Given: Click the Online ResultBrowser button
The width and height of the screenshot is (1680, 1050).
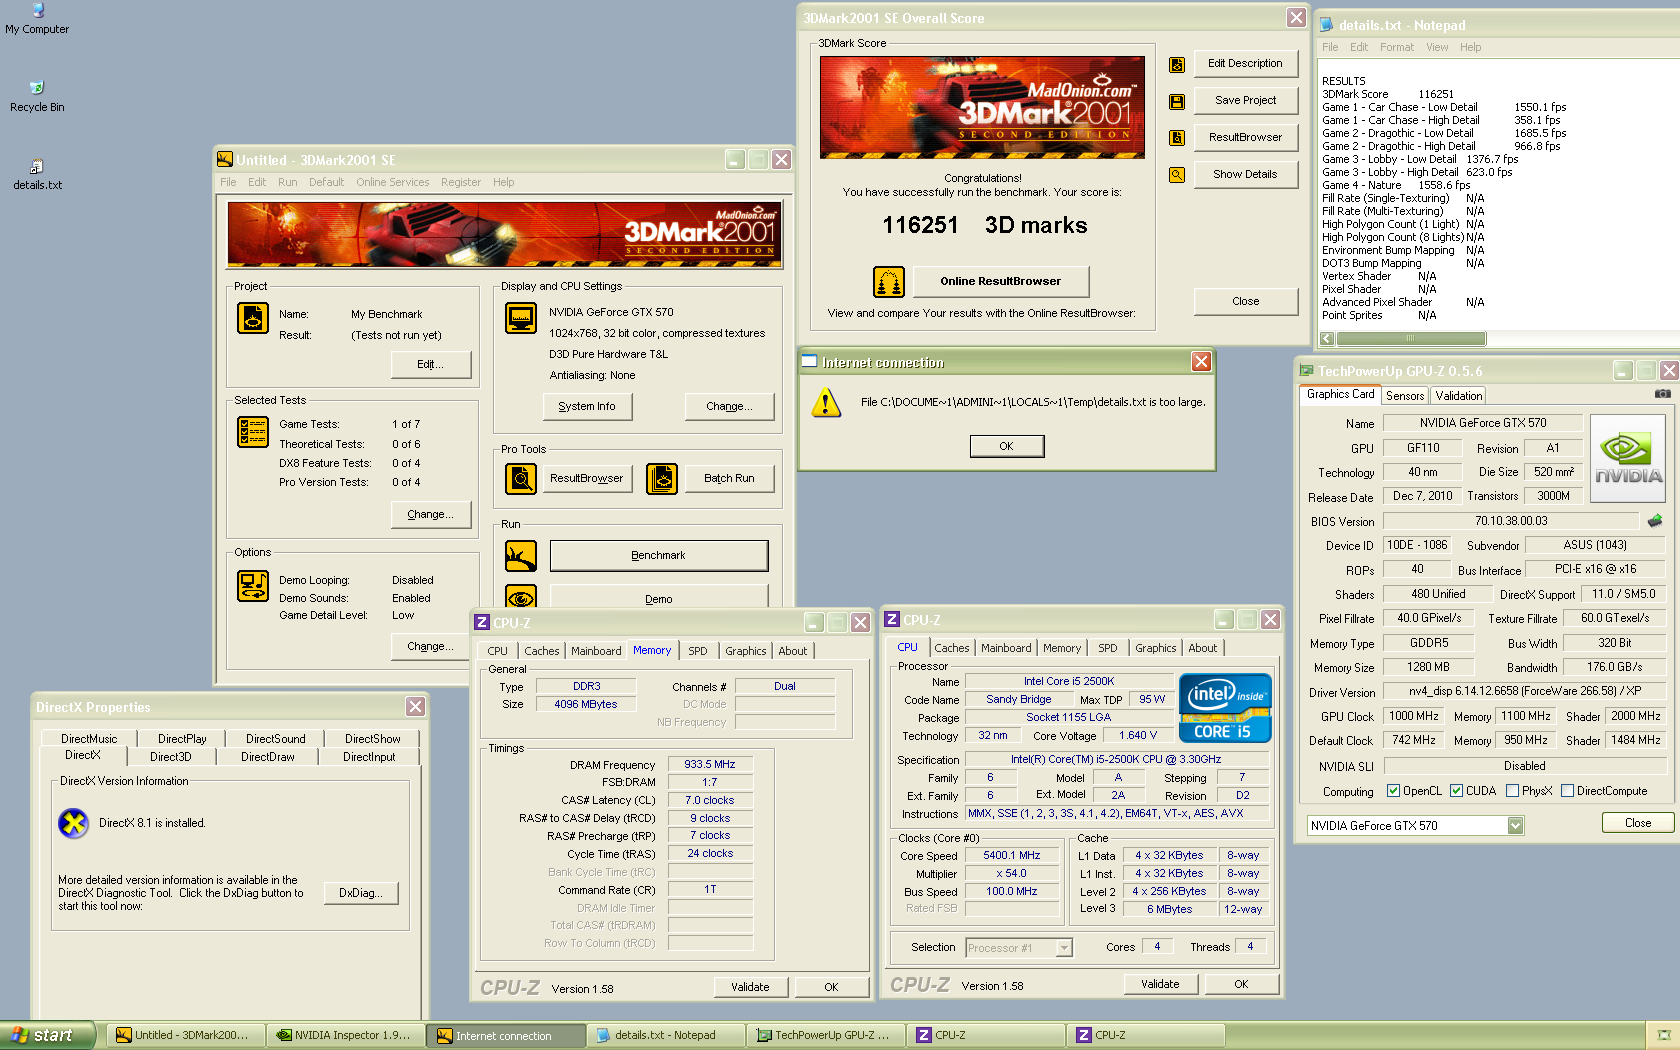Looking at the screenshot, I should pos(1000,281).
